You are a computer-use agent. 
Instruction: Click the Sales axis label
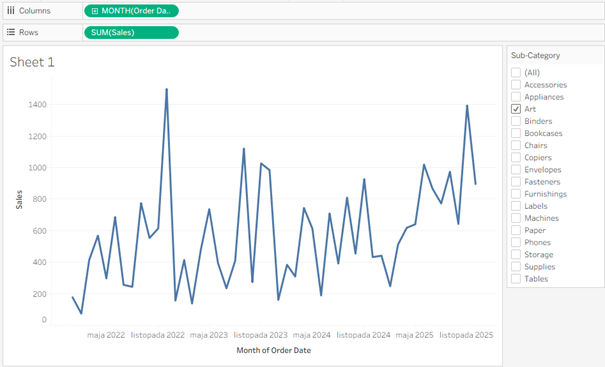pos(19,200)
